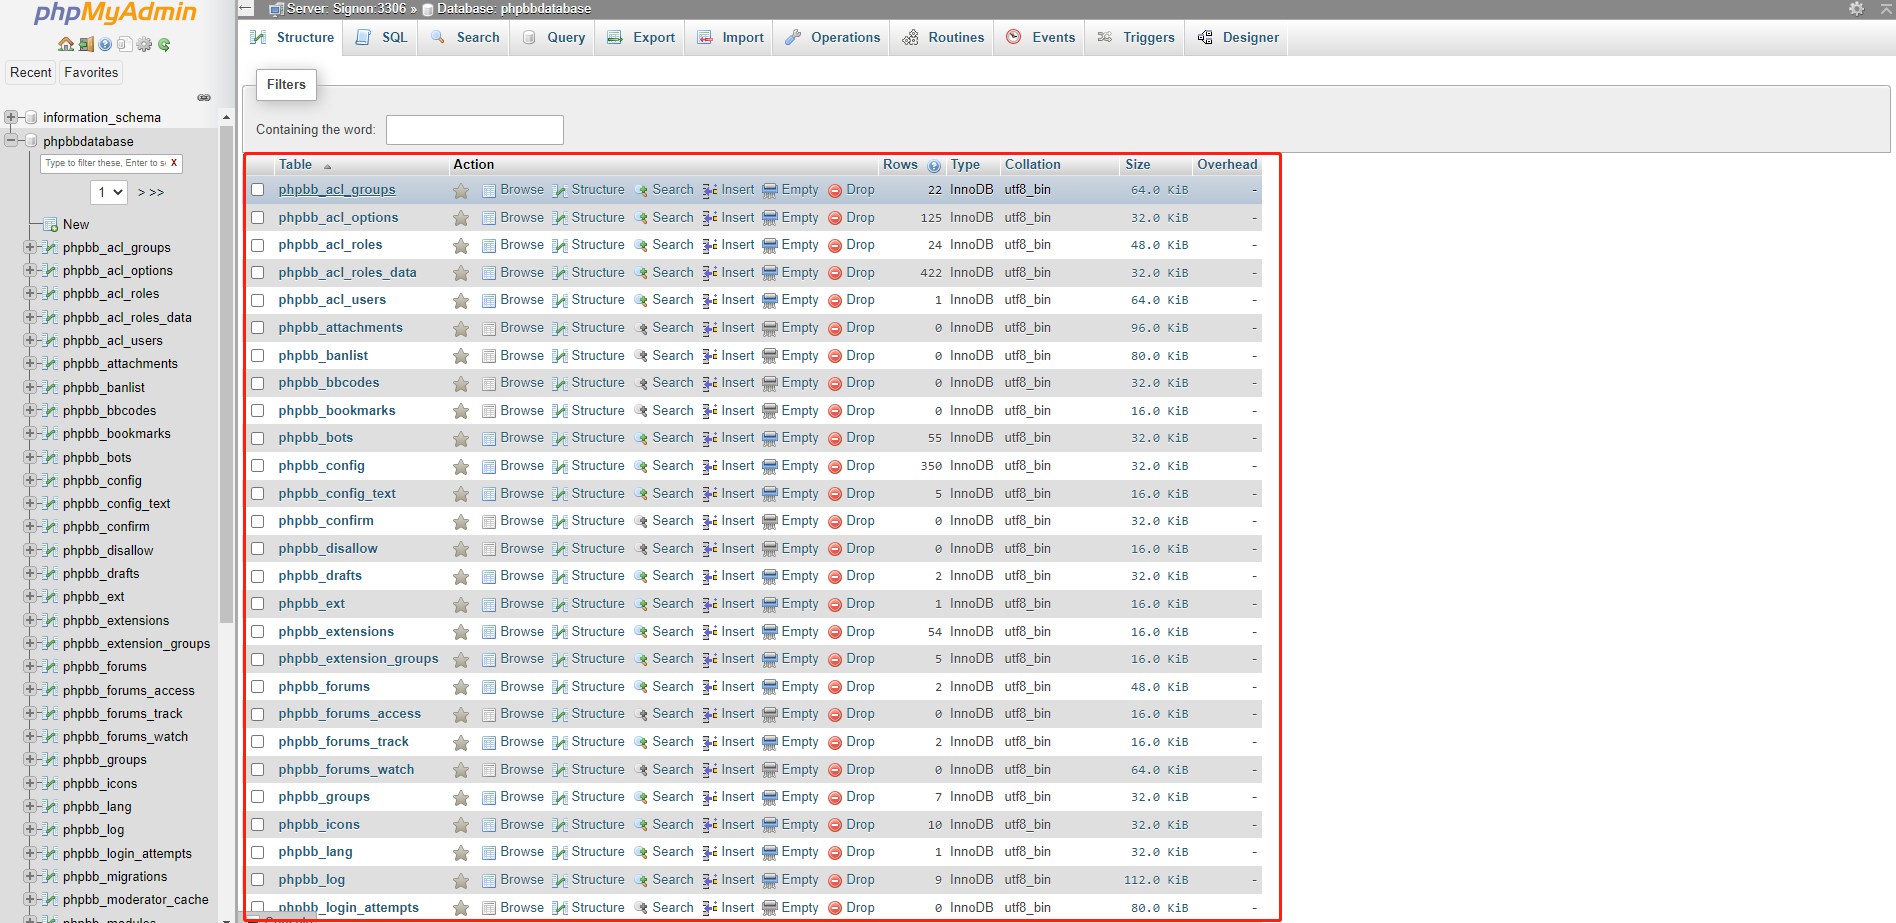This screenshot has height=923, width=1896.
Task: Check the phpbb_extensions row checkbox
Action: tap(258, 632)
